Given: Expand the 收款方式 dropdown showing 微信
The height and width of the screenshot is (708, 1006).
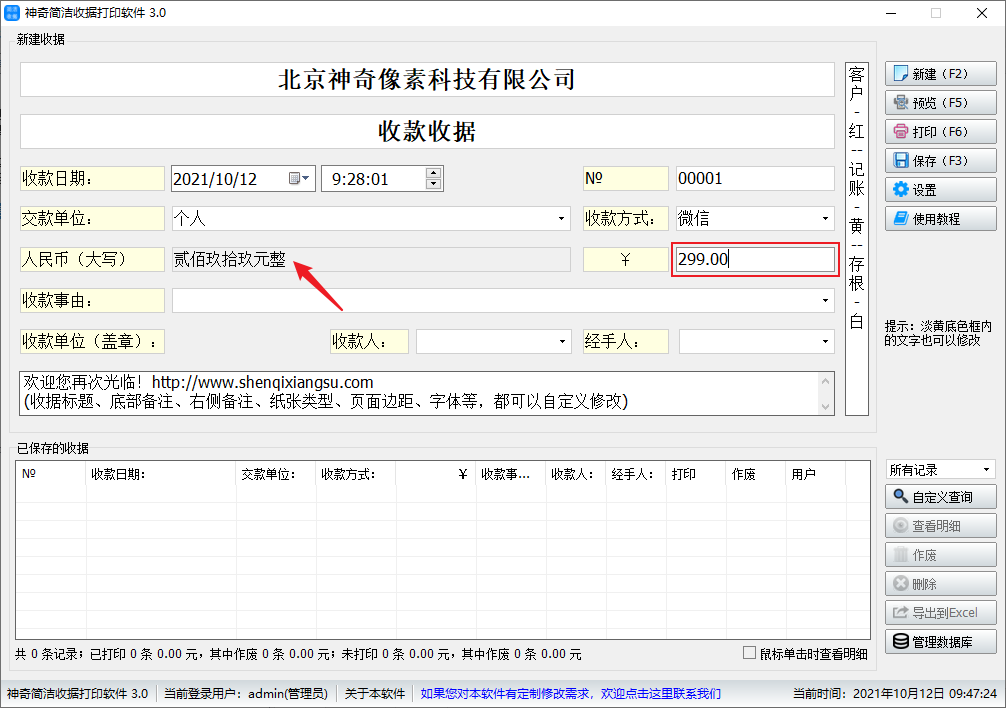Looking at the screenshot, I should [x=825, y=219].
